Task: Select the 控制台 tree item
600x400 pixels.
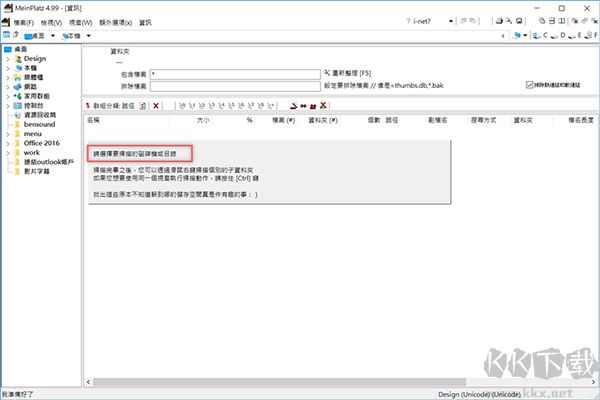Action: tap(34, 106)
